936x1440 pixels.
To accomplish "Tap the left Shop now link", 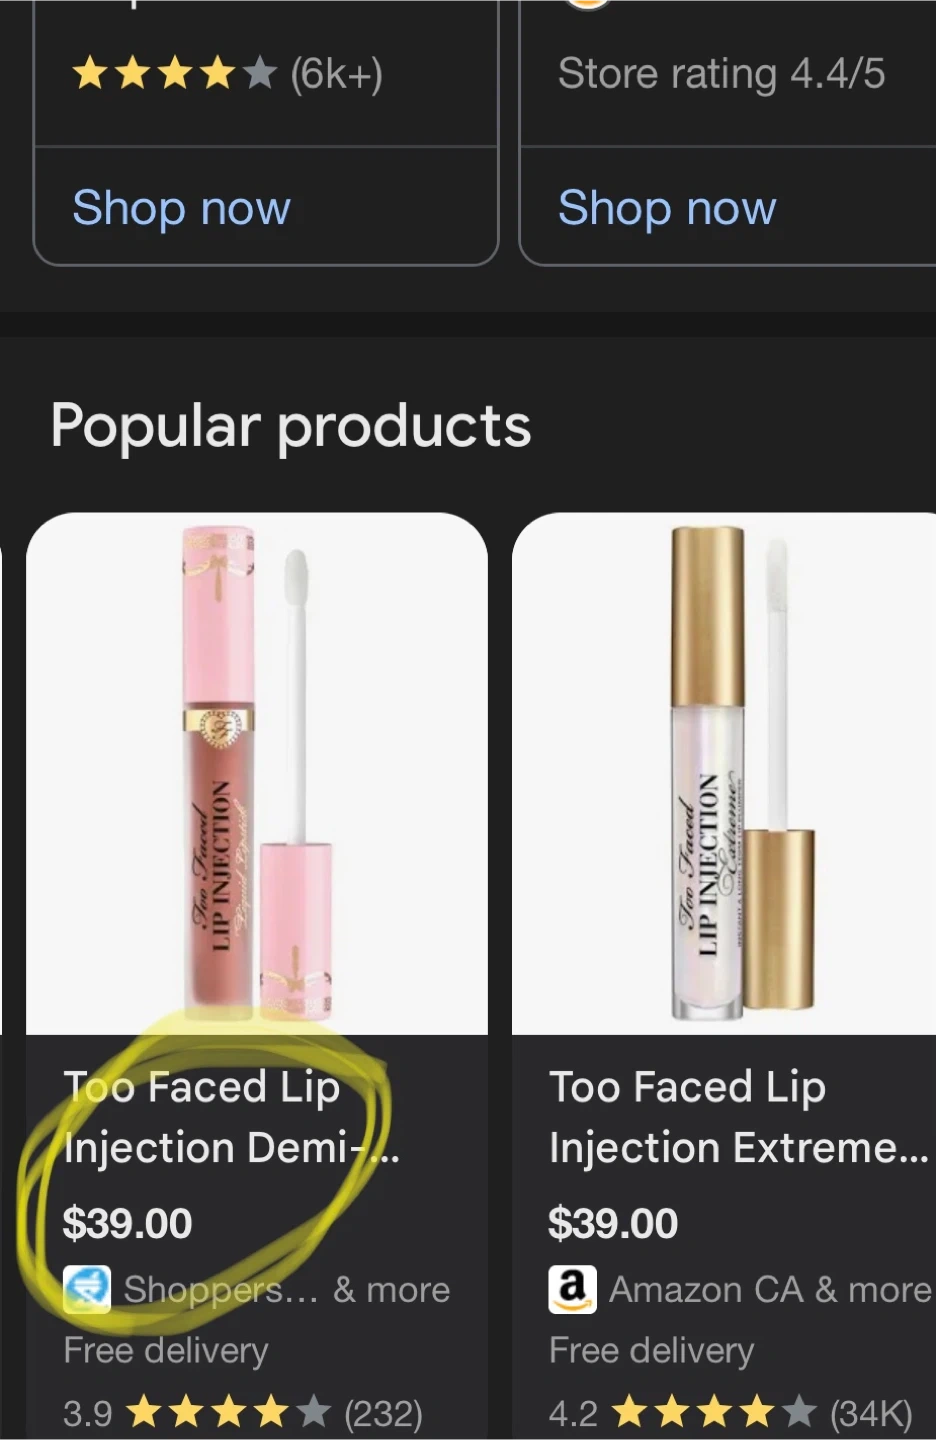I will point(181,208).
